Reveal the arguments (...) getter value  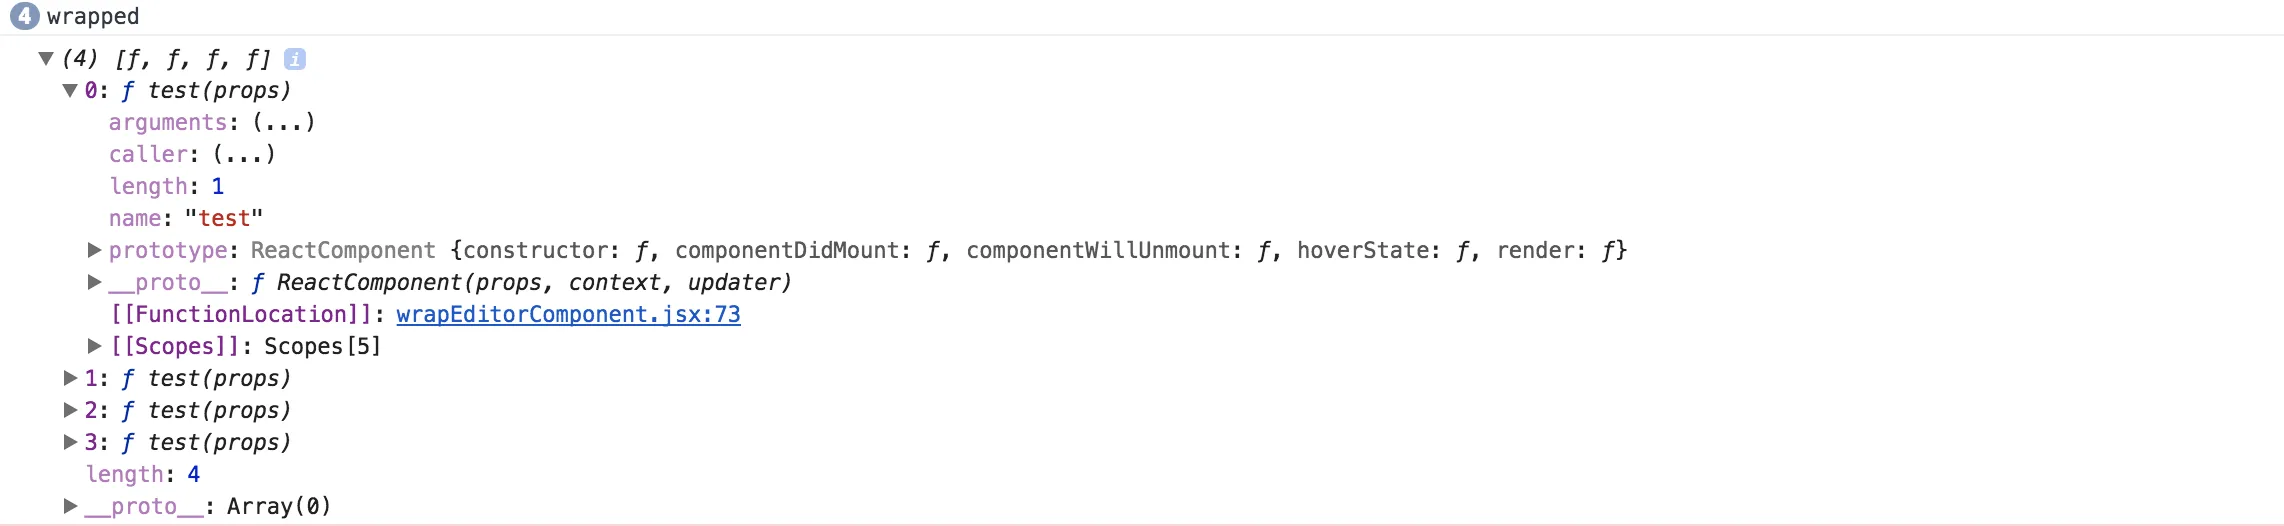pyautogui.click(x=284, y=123)
